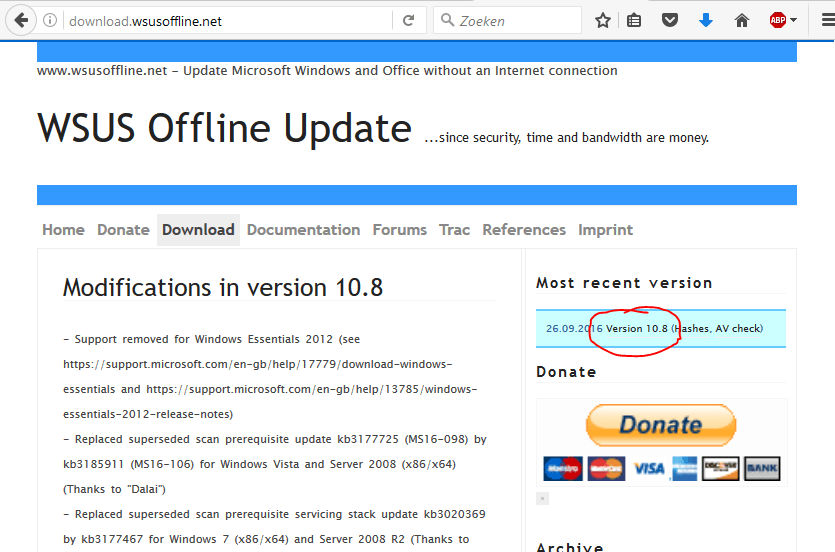
Task: Open the Home navigation tab
Action: pos(63,230)
